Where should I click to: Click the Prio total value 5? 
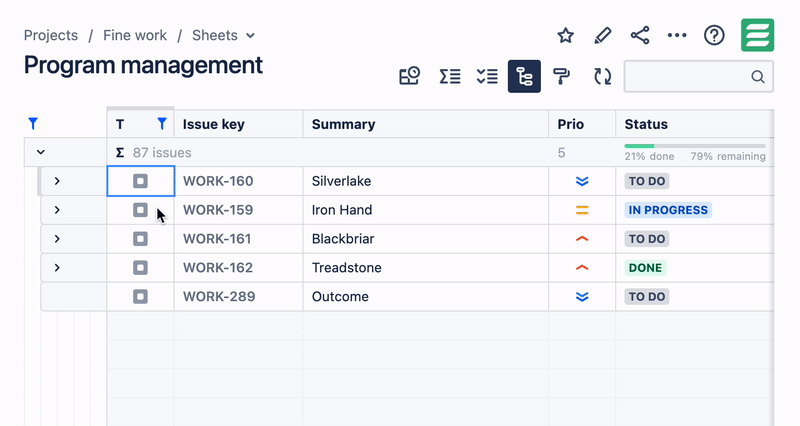click(x=561, y=153)
